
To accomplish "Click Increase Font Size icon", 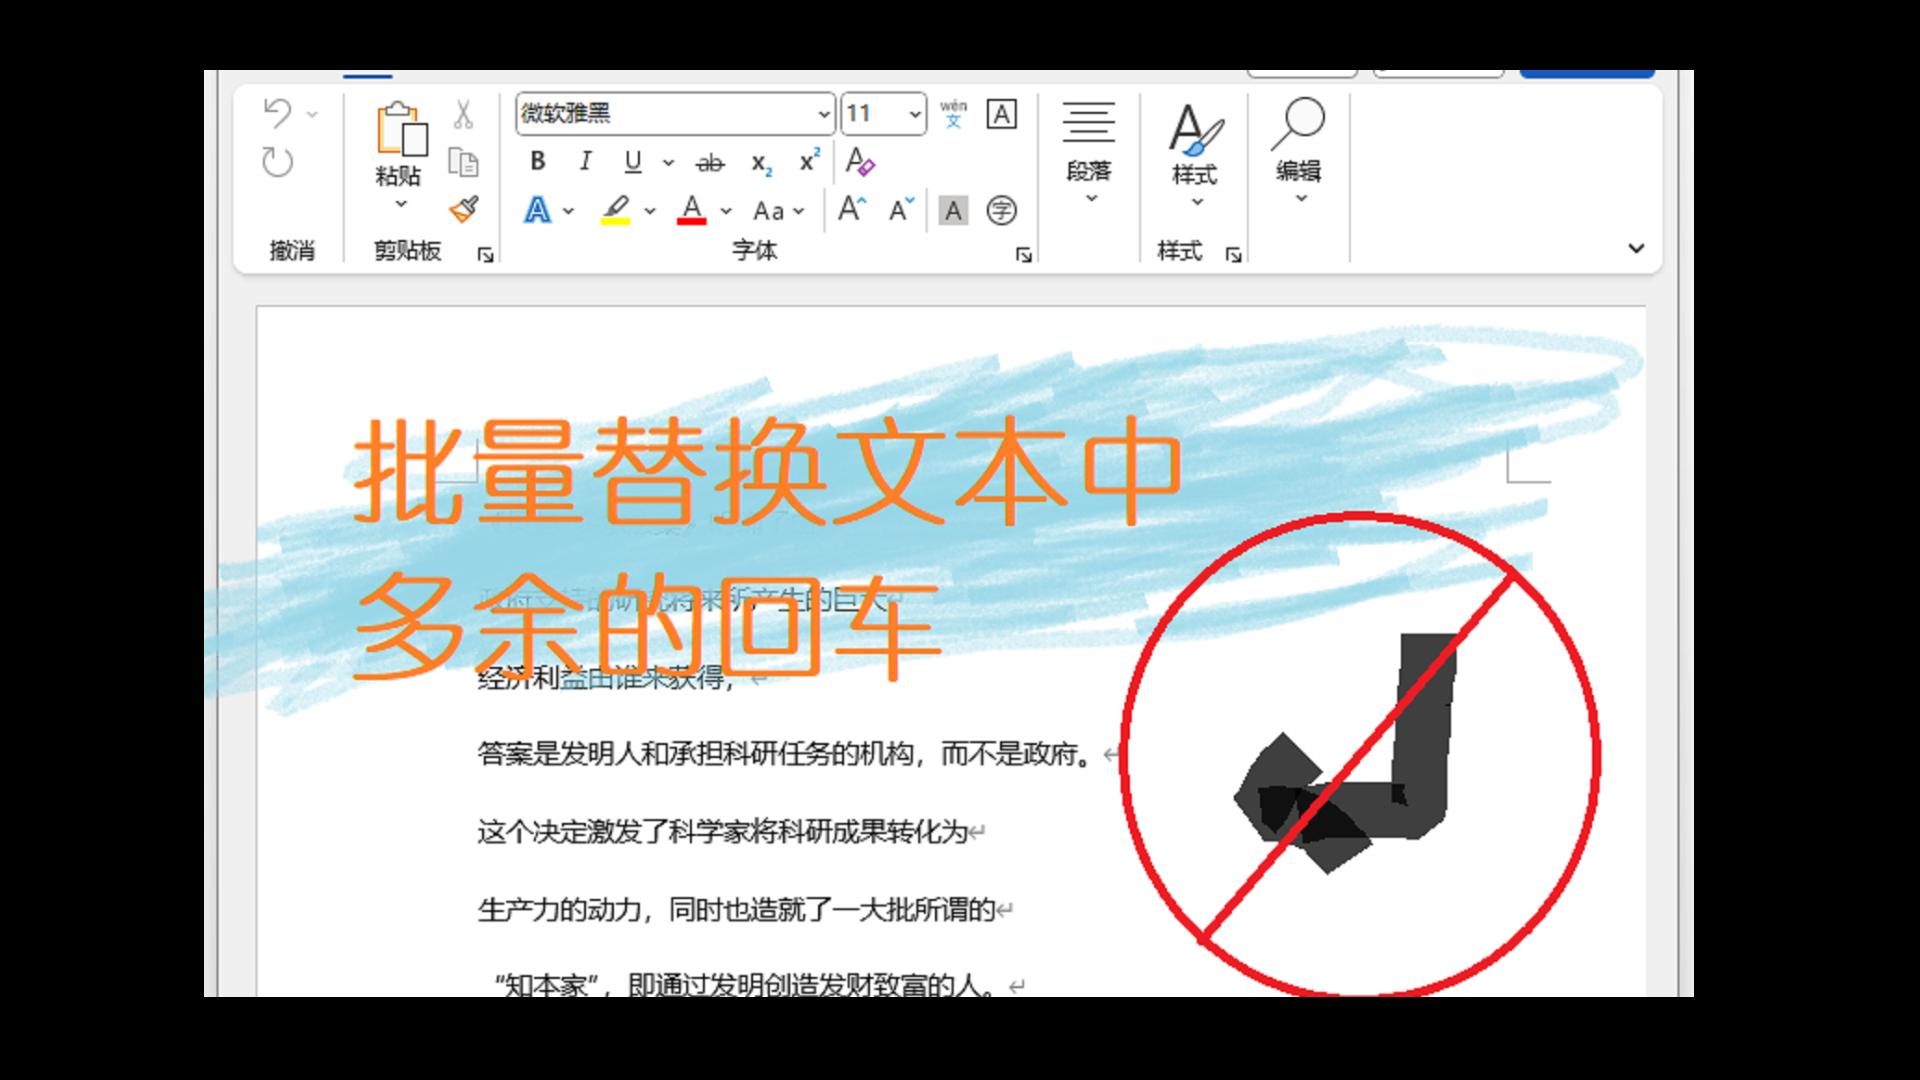I will pyautogui.click(x=852, y=209).
